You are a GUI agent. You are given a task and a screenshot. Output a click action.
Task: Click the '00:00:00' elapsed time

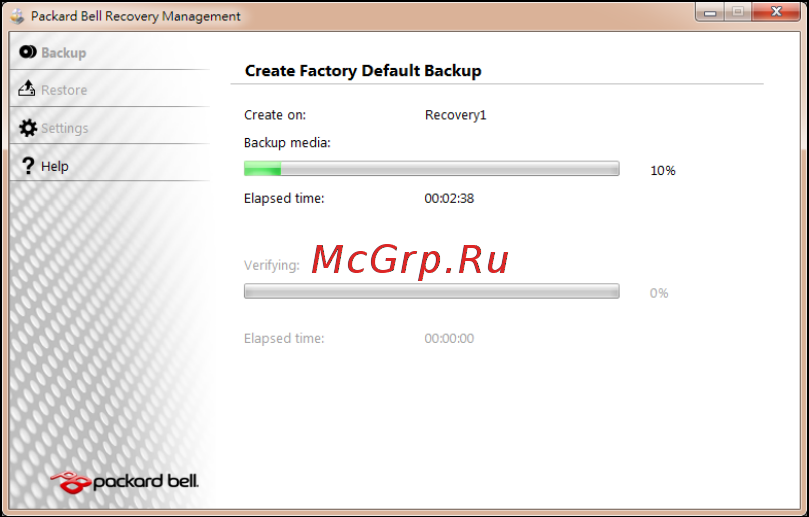pos(449,338)
